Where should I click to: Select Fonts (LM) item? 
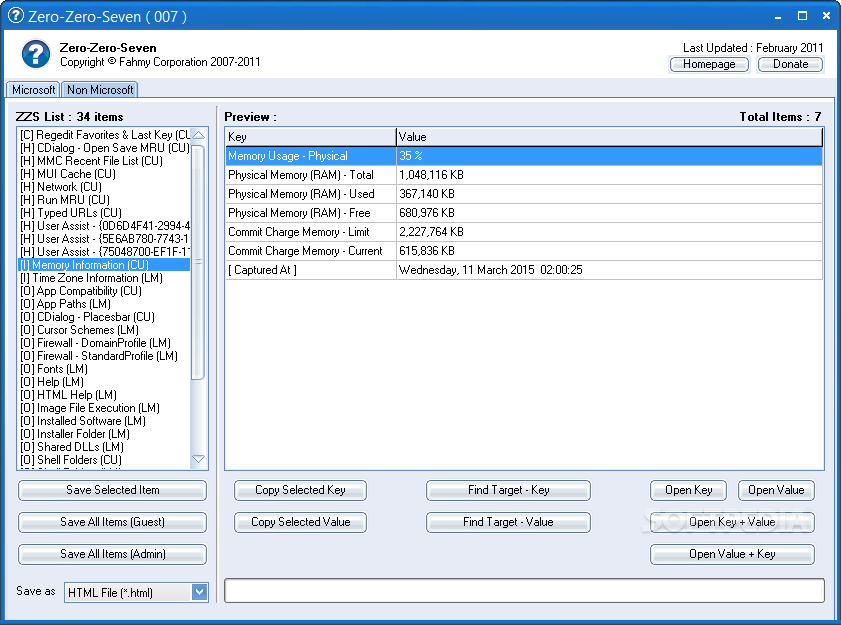click(x=105, y=369)
